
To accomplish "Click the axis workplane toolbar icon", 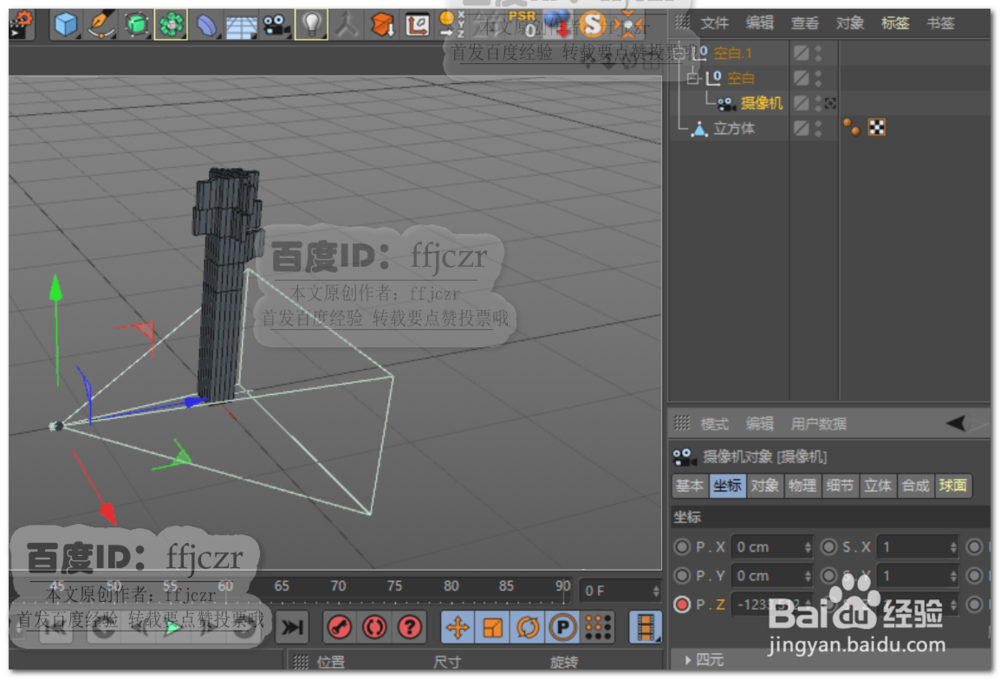I will tap(417, 25).
